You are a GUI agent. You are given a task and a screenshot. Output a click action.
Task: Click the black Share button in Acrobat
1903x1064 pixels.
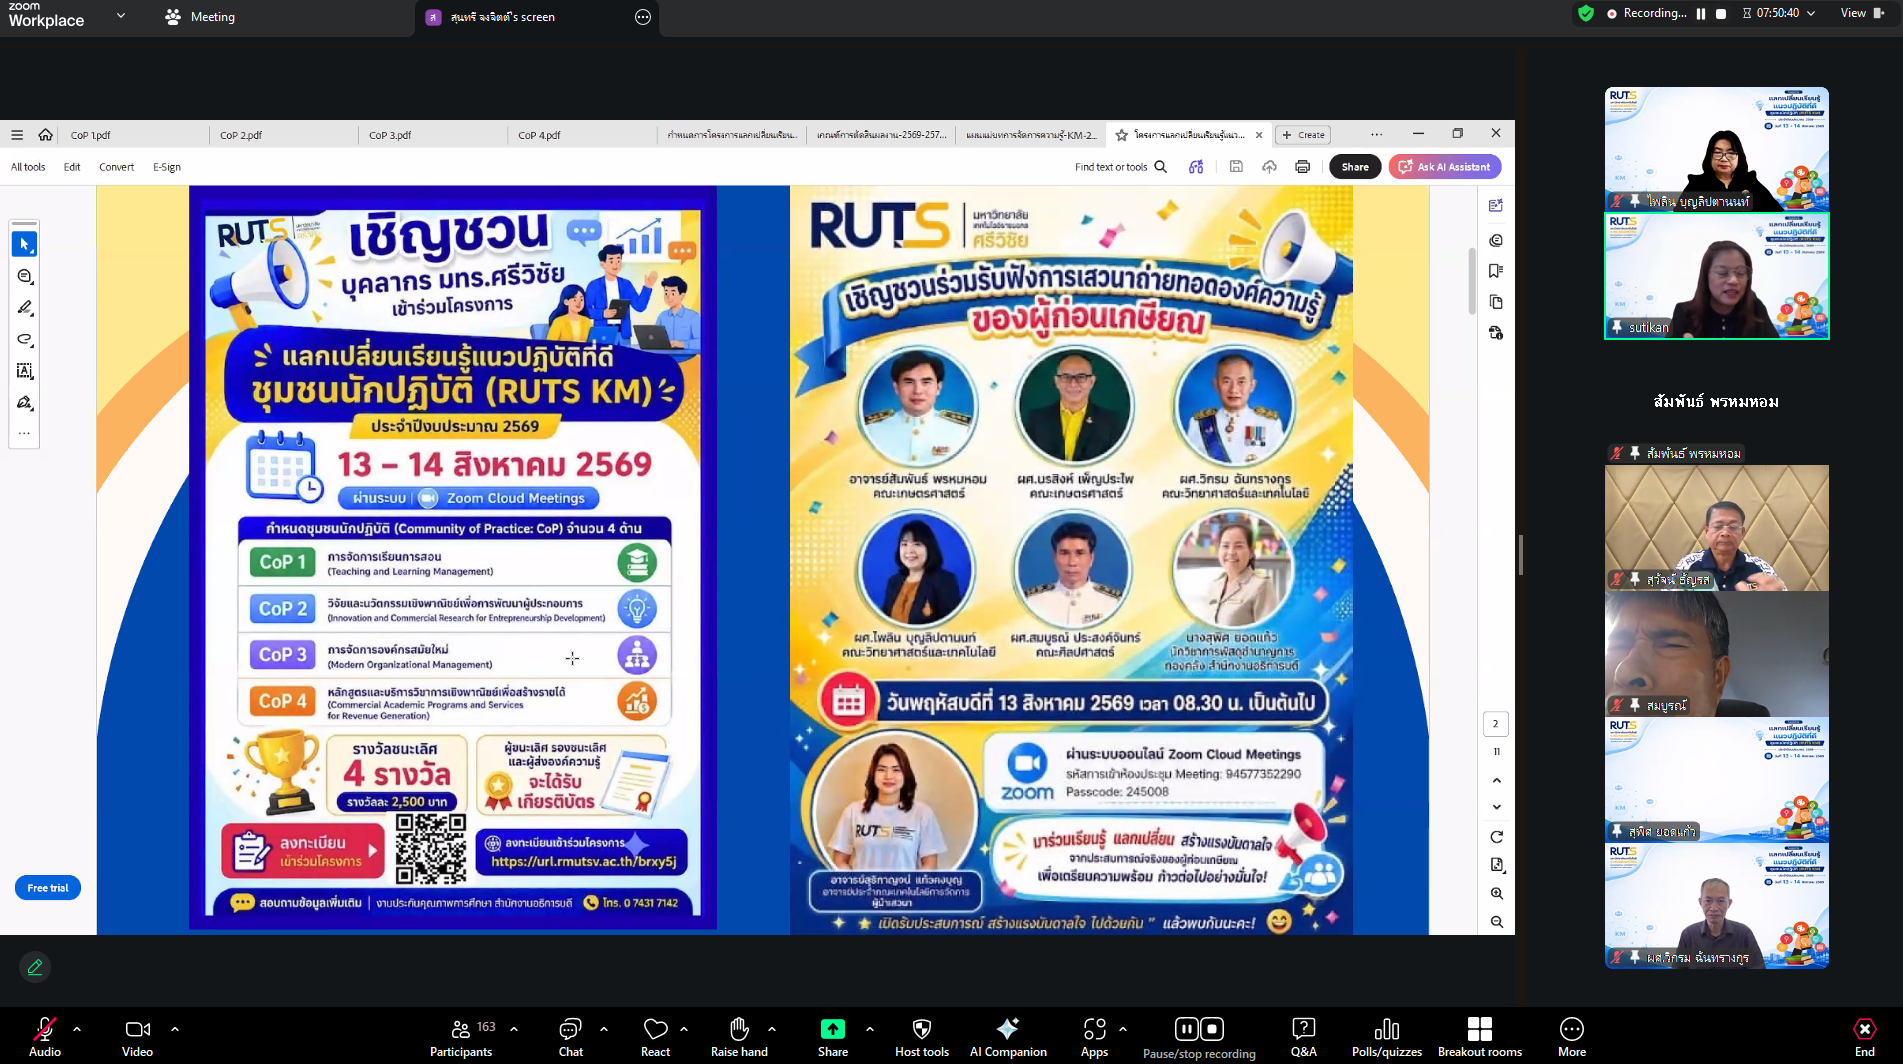[x=1355, y=167]
